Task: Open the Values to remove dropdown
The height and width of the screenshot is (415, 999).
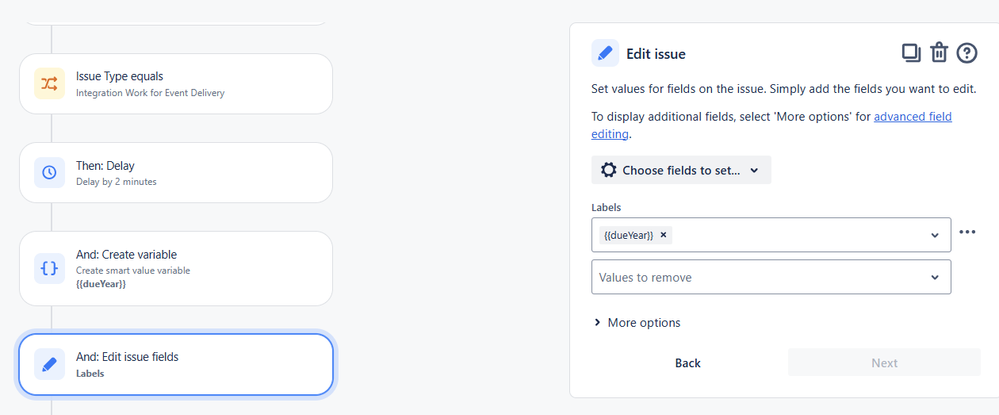Action: (x=770, y=277)
